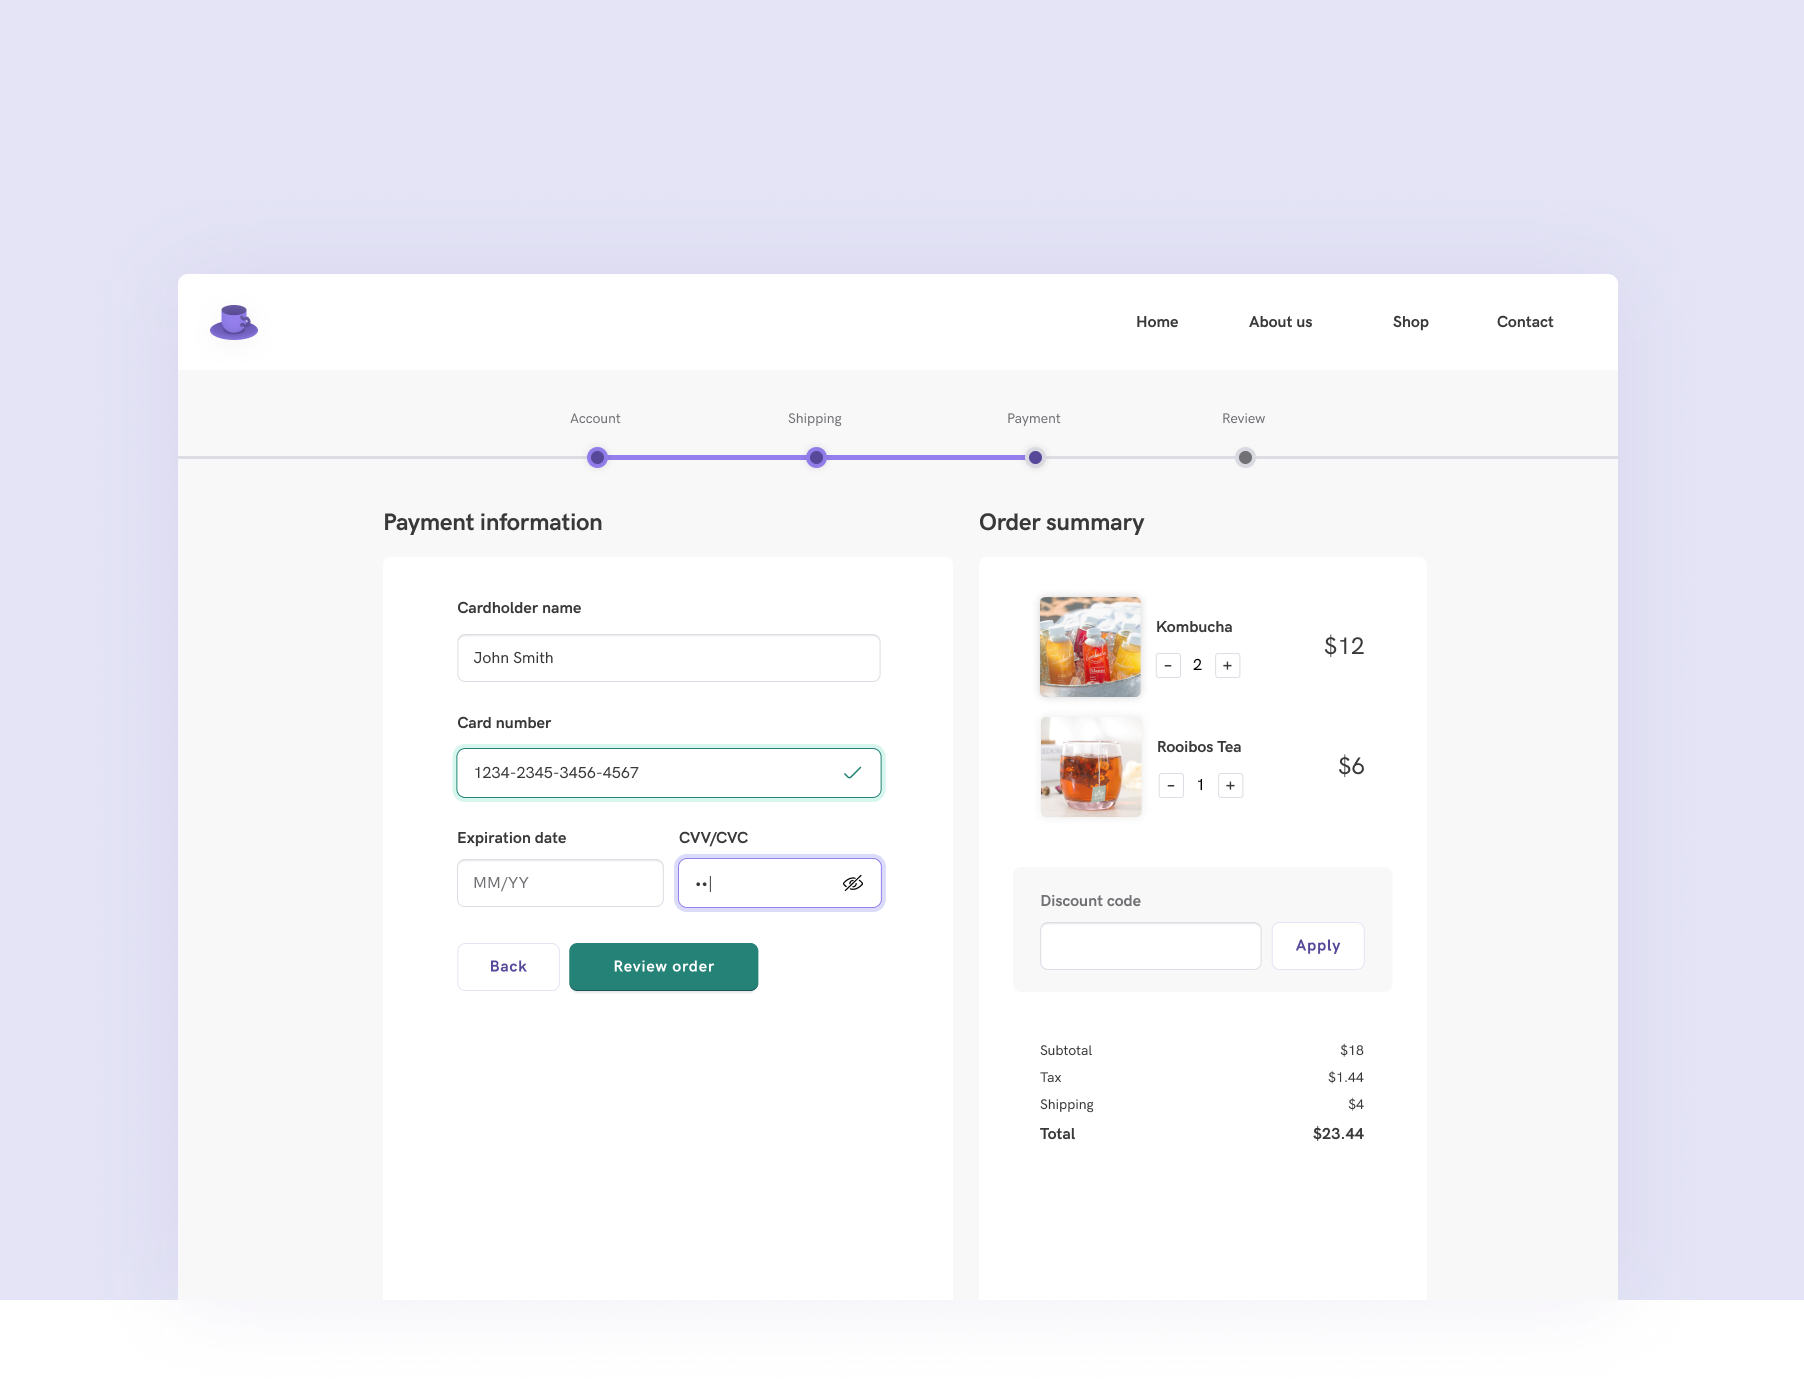This screenshot has width=1804, height=1400.
Task: Click the Discount code input box
Action: click(1151, 946)
